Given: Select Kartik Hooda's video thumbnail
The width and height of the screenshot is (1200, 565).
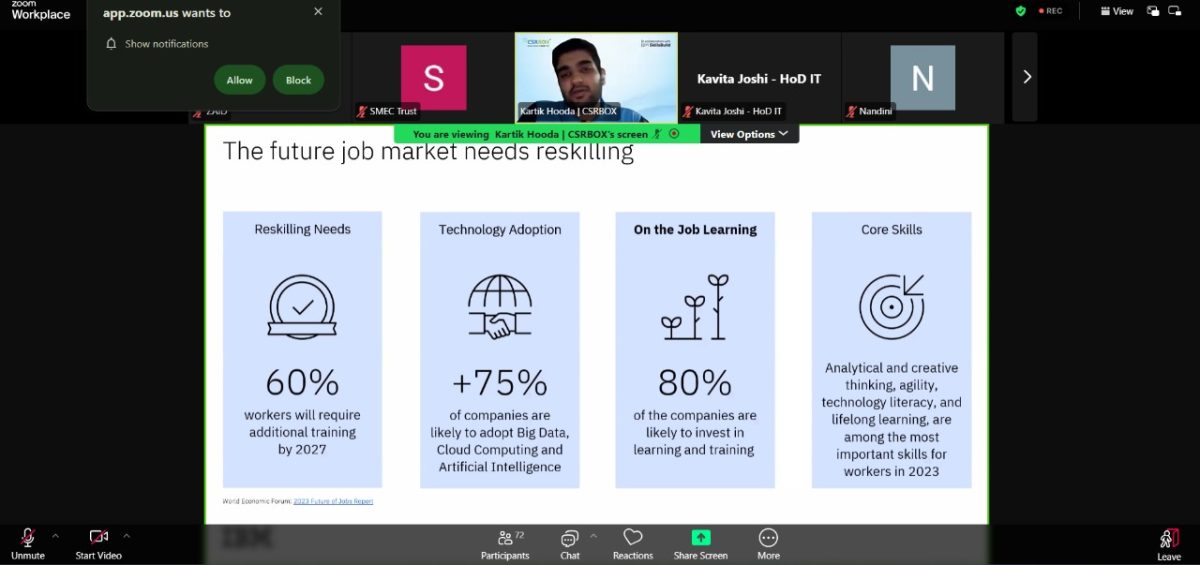Looking at the screenshot, I should click(x=595, y=77).
